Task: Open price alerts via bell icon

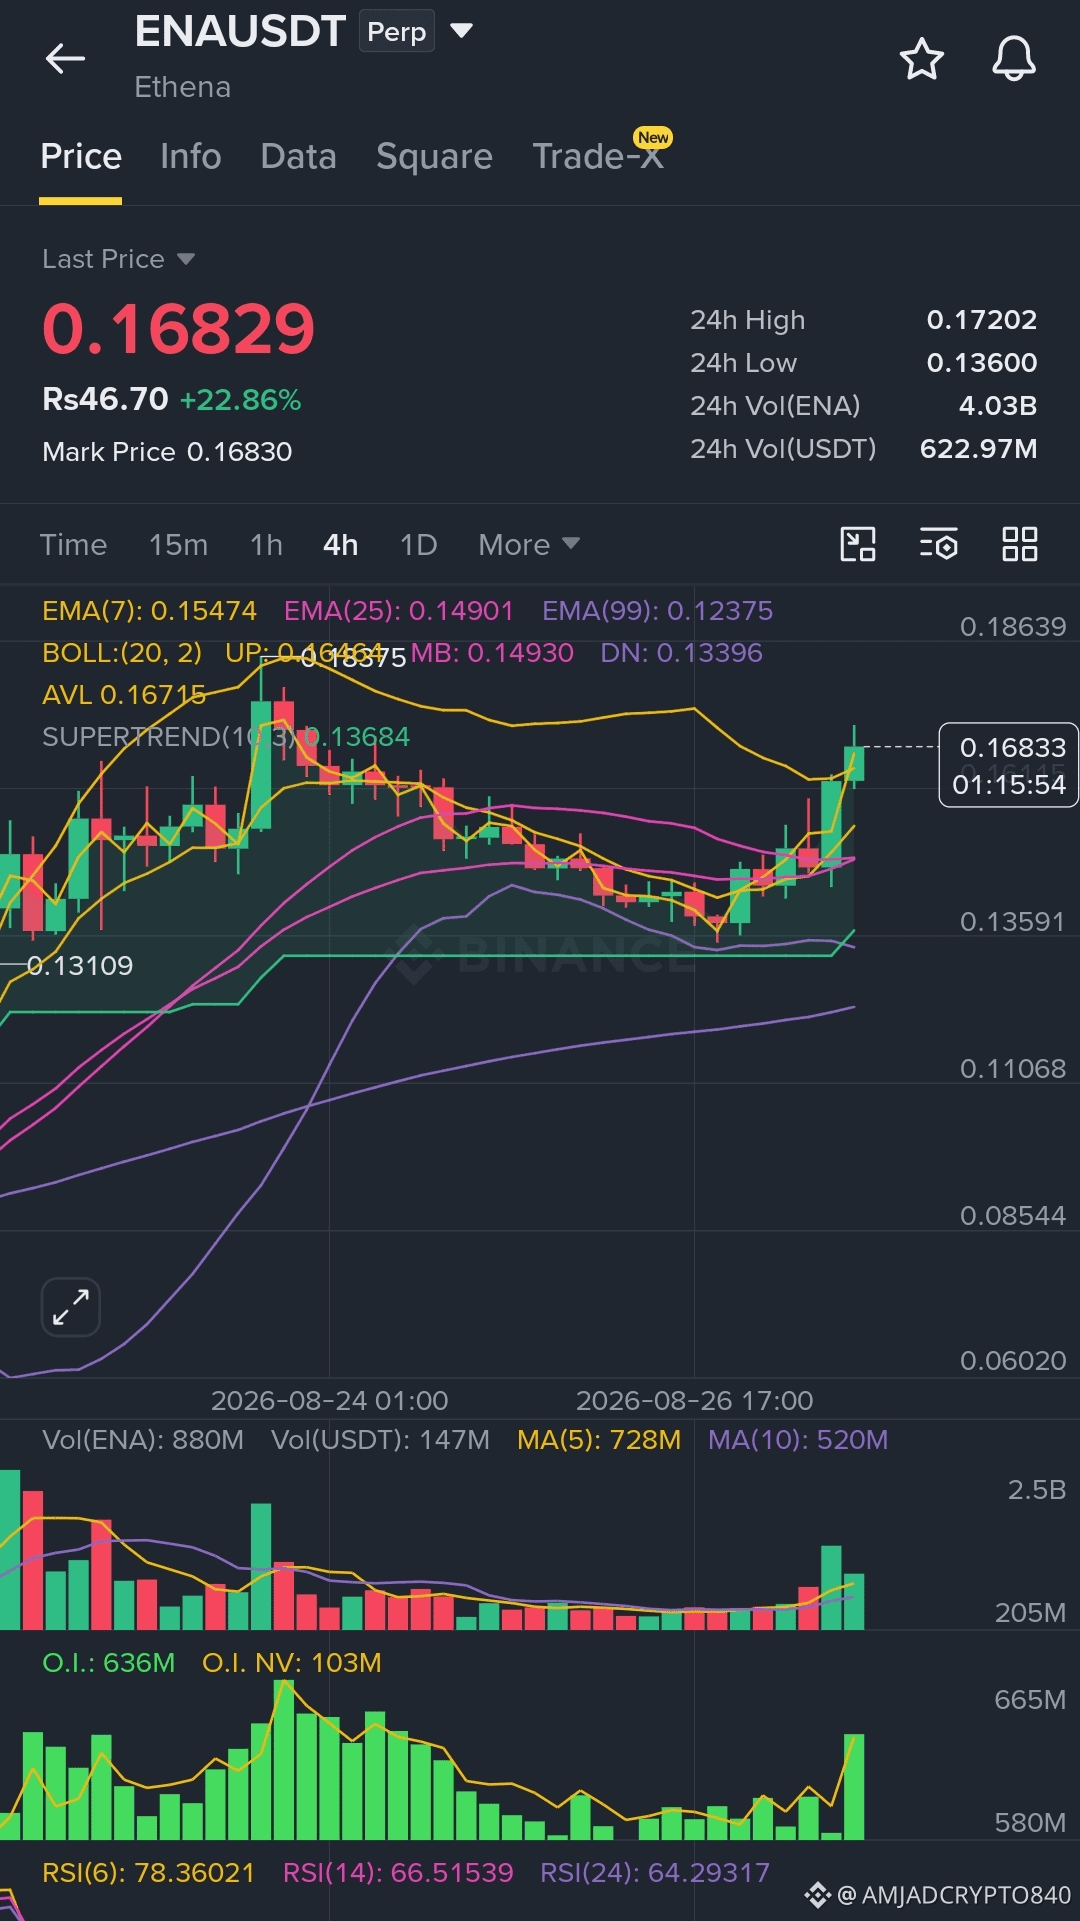Action: coord(1013,59)
